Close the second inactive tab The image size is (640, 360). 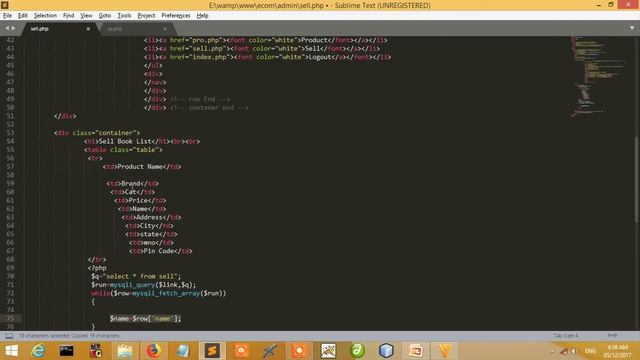(x=165, y=29)
